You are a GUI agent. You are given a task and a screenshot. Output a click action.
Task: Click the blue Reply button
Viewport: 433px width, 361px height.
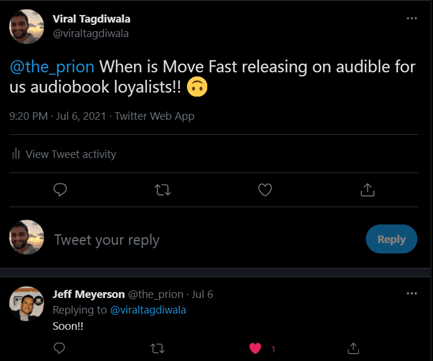(x=391, y=239)
